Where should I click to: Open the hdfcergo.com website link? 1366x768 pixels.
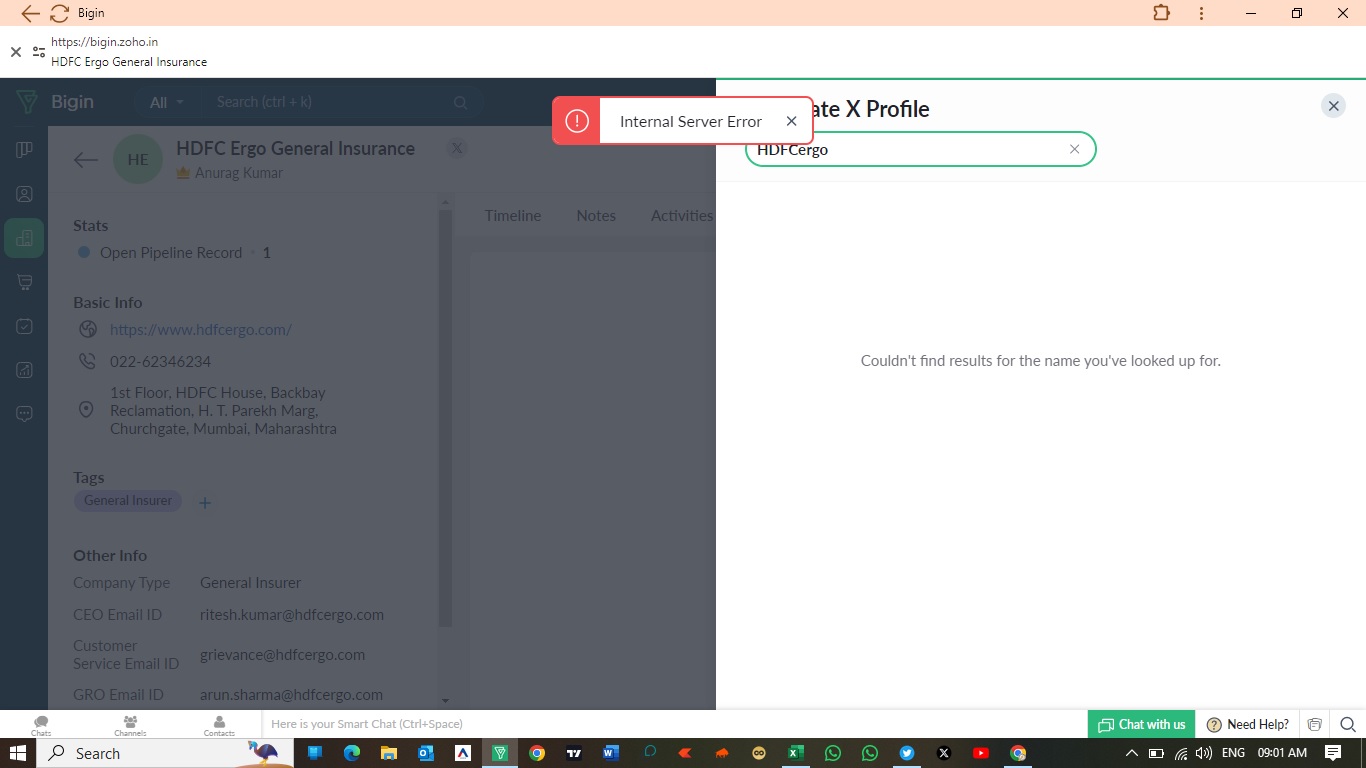(x=200, y=329)
